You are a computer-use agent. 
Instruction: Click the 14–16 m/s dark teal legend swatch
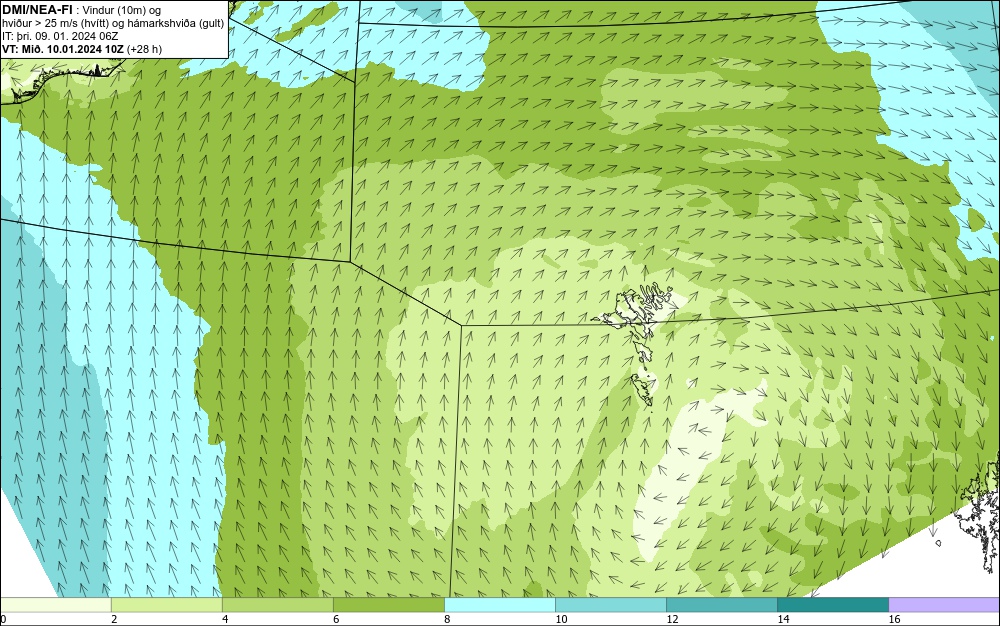tap(832, 605)
